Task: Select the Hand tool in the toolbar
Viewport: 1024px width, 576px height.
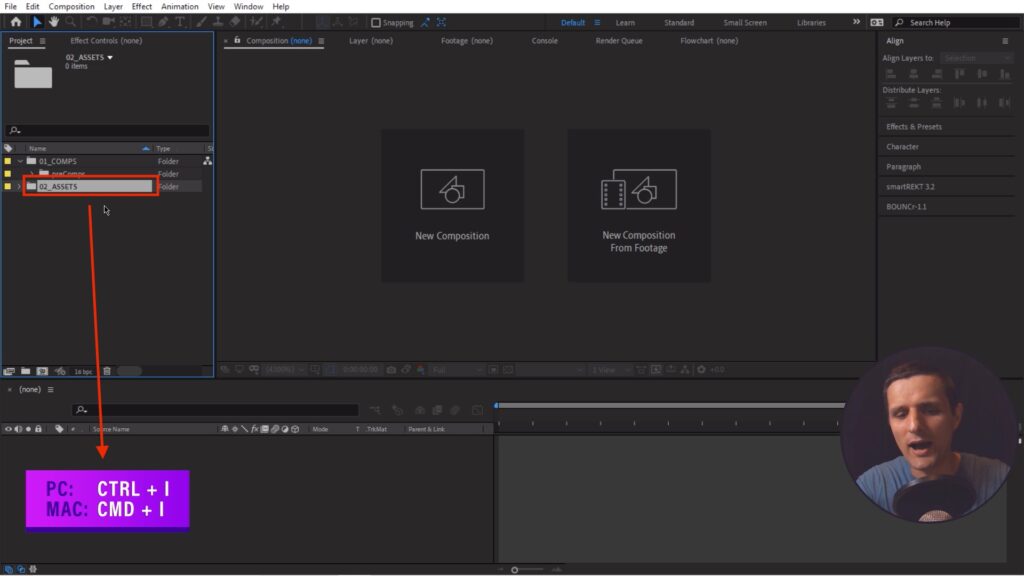Action: click(54, 22)
